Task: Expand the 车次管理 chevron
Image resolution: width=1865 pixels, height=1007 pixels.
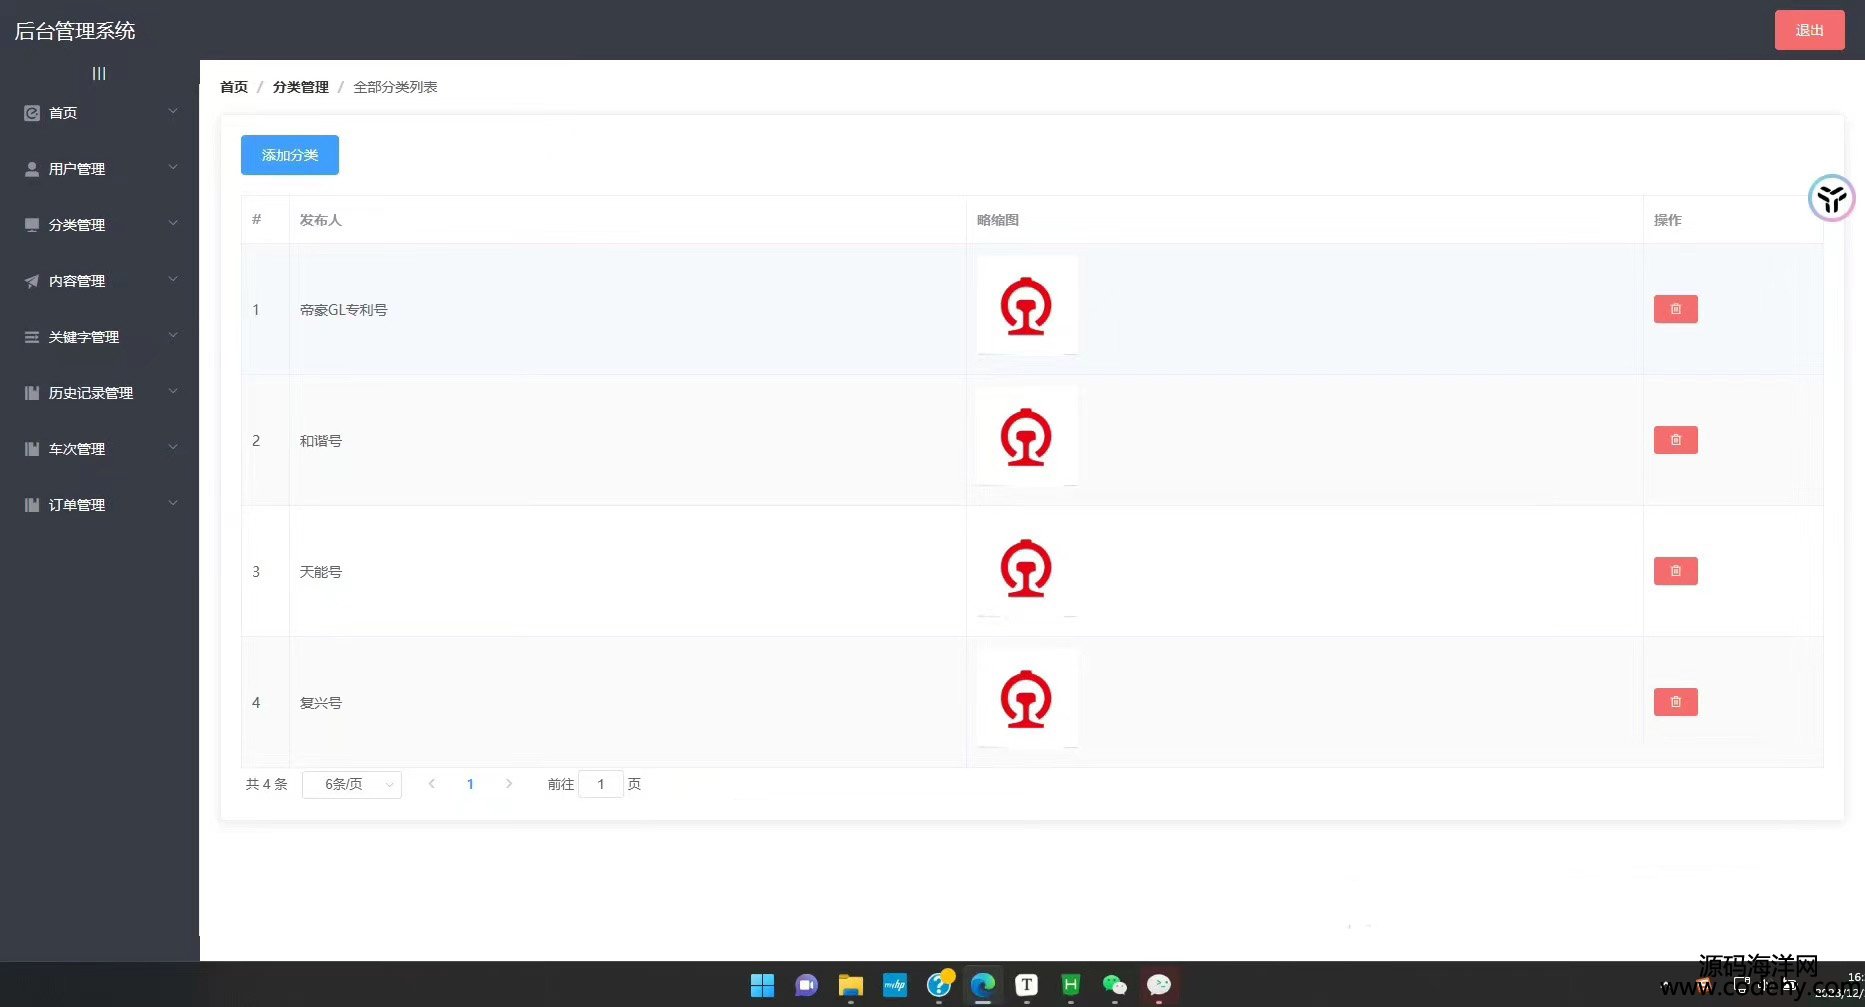Action: click(173, 447)
